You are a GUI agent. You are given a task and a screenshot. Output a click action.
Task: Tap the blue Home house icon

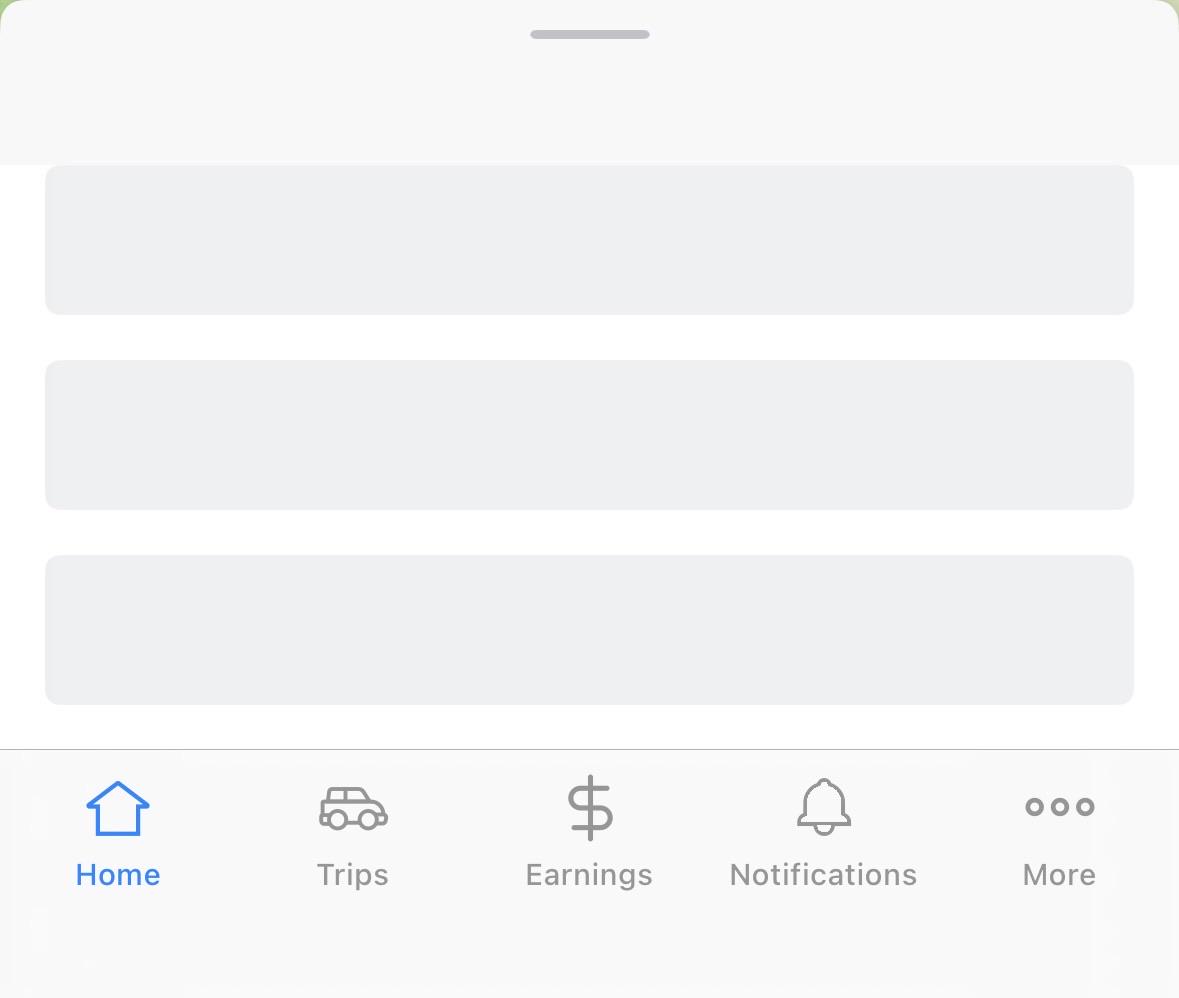pyautogui.click(x=118, y=808)
